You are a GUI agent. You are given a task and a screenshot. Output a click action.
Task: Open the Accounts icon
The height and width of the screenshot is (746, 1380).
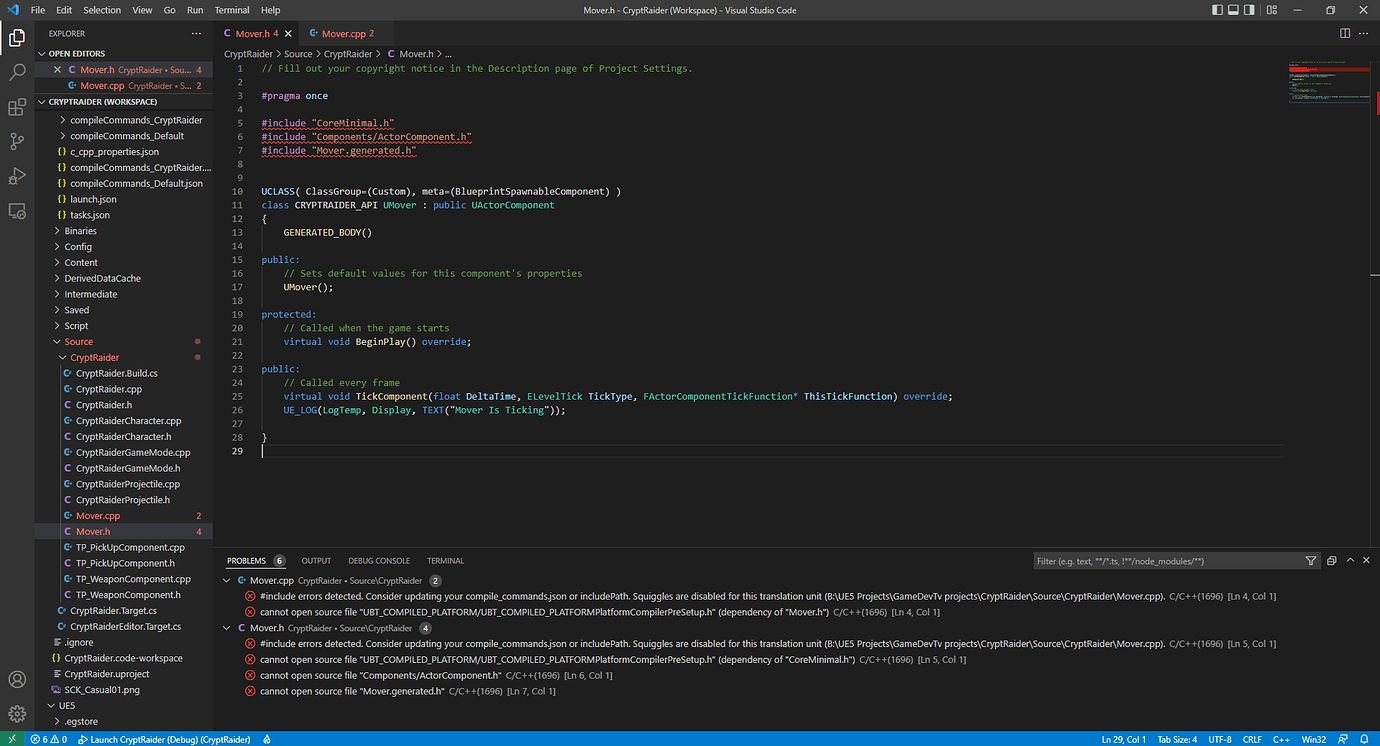tap(17, 680)
